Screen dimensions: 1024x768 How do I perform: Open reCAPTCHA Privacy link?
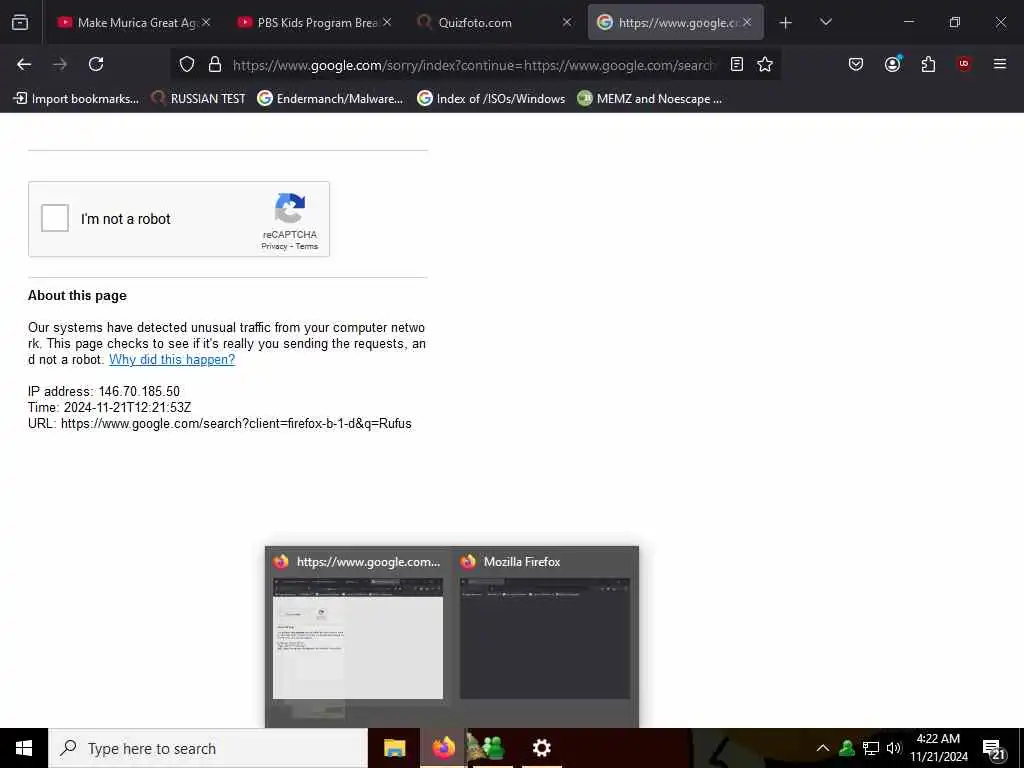pos(274,246)
